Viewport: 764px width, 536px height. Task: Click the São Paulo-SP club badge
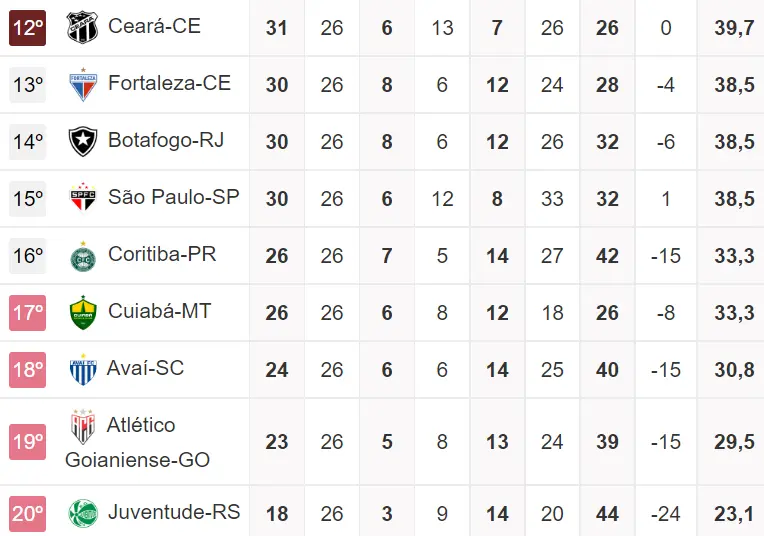(x=83, y=198)
